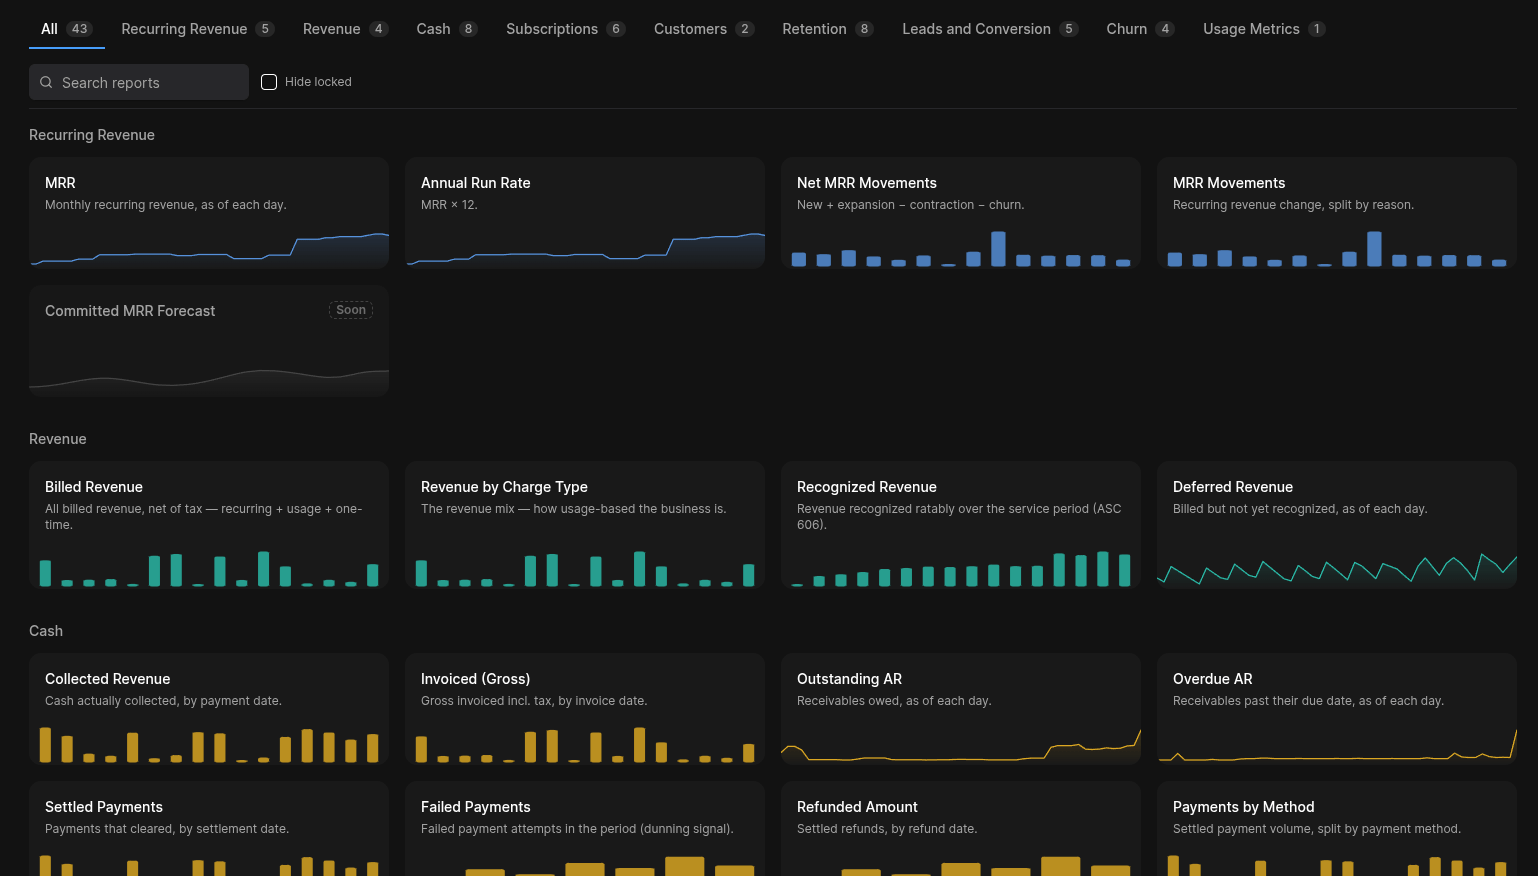Viewport: 1538px width, 876px height.
Task: Click the Revenue section heading
Action: tap(58, 439)
